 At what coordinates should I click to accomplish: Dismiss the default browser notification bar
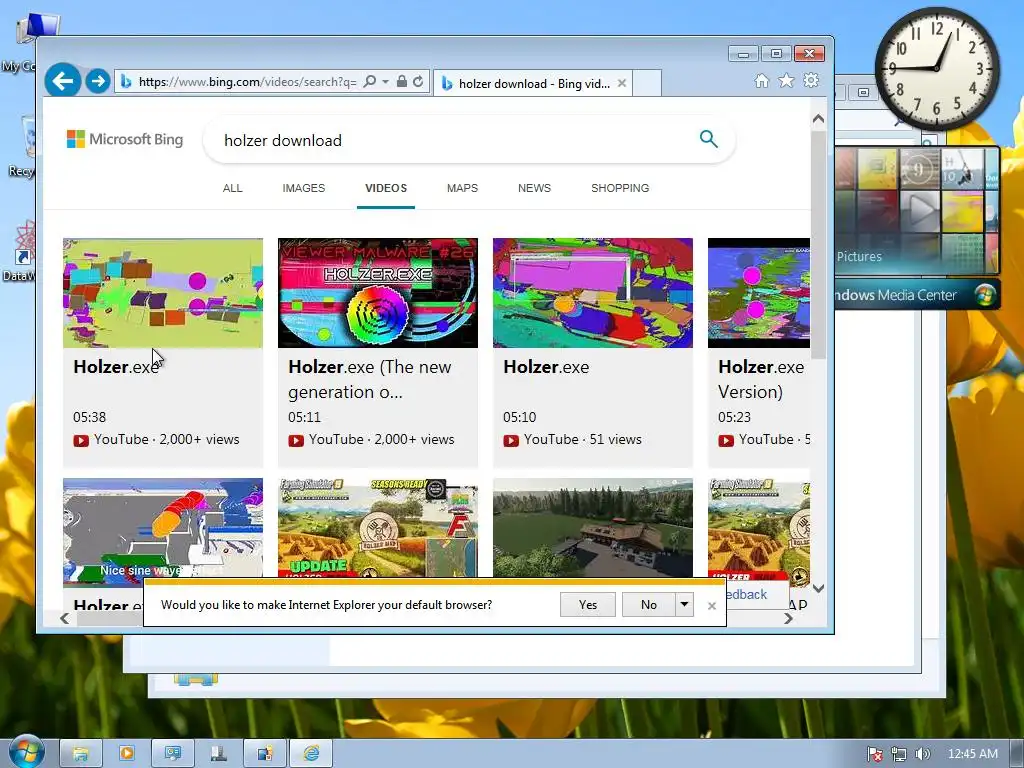(x=712, y=606)
